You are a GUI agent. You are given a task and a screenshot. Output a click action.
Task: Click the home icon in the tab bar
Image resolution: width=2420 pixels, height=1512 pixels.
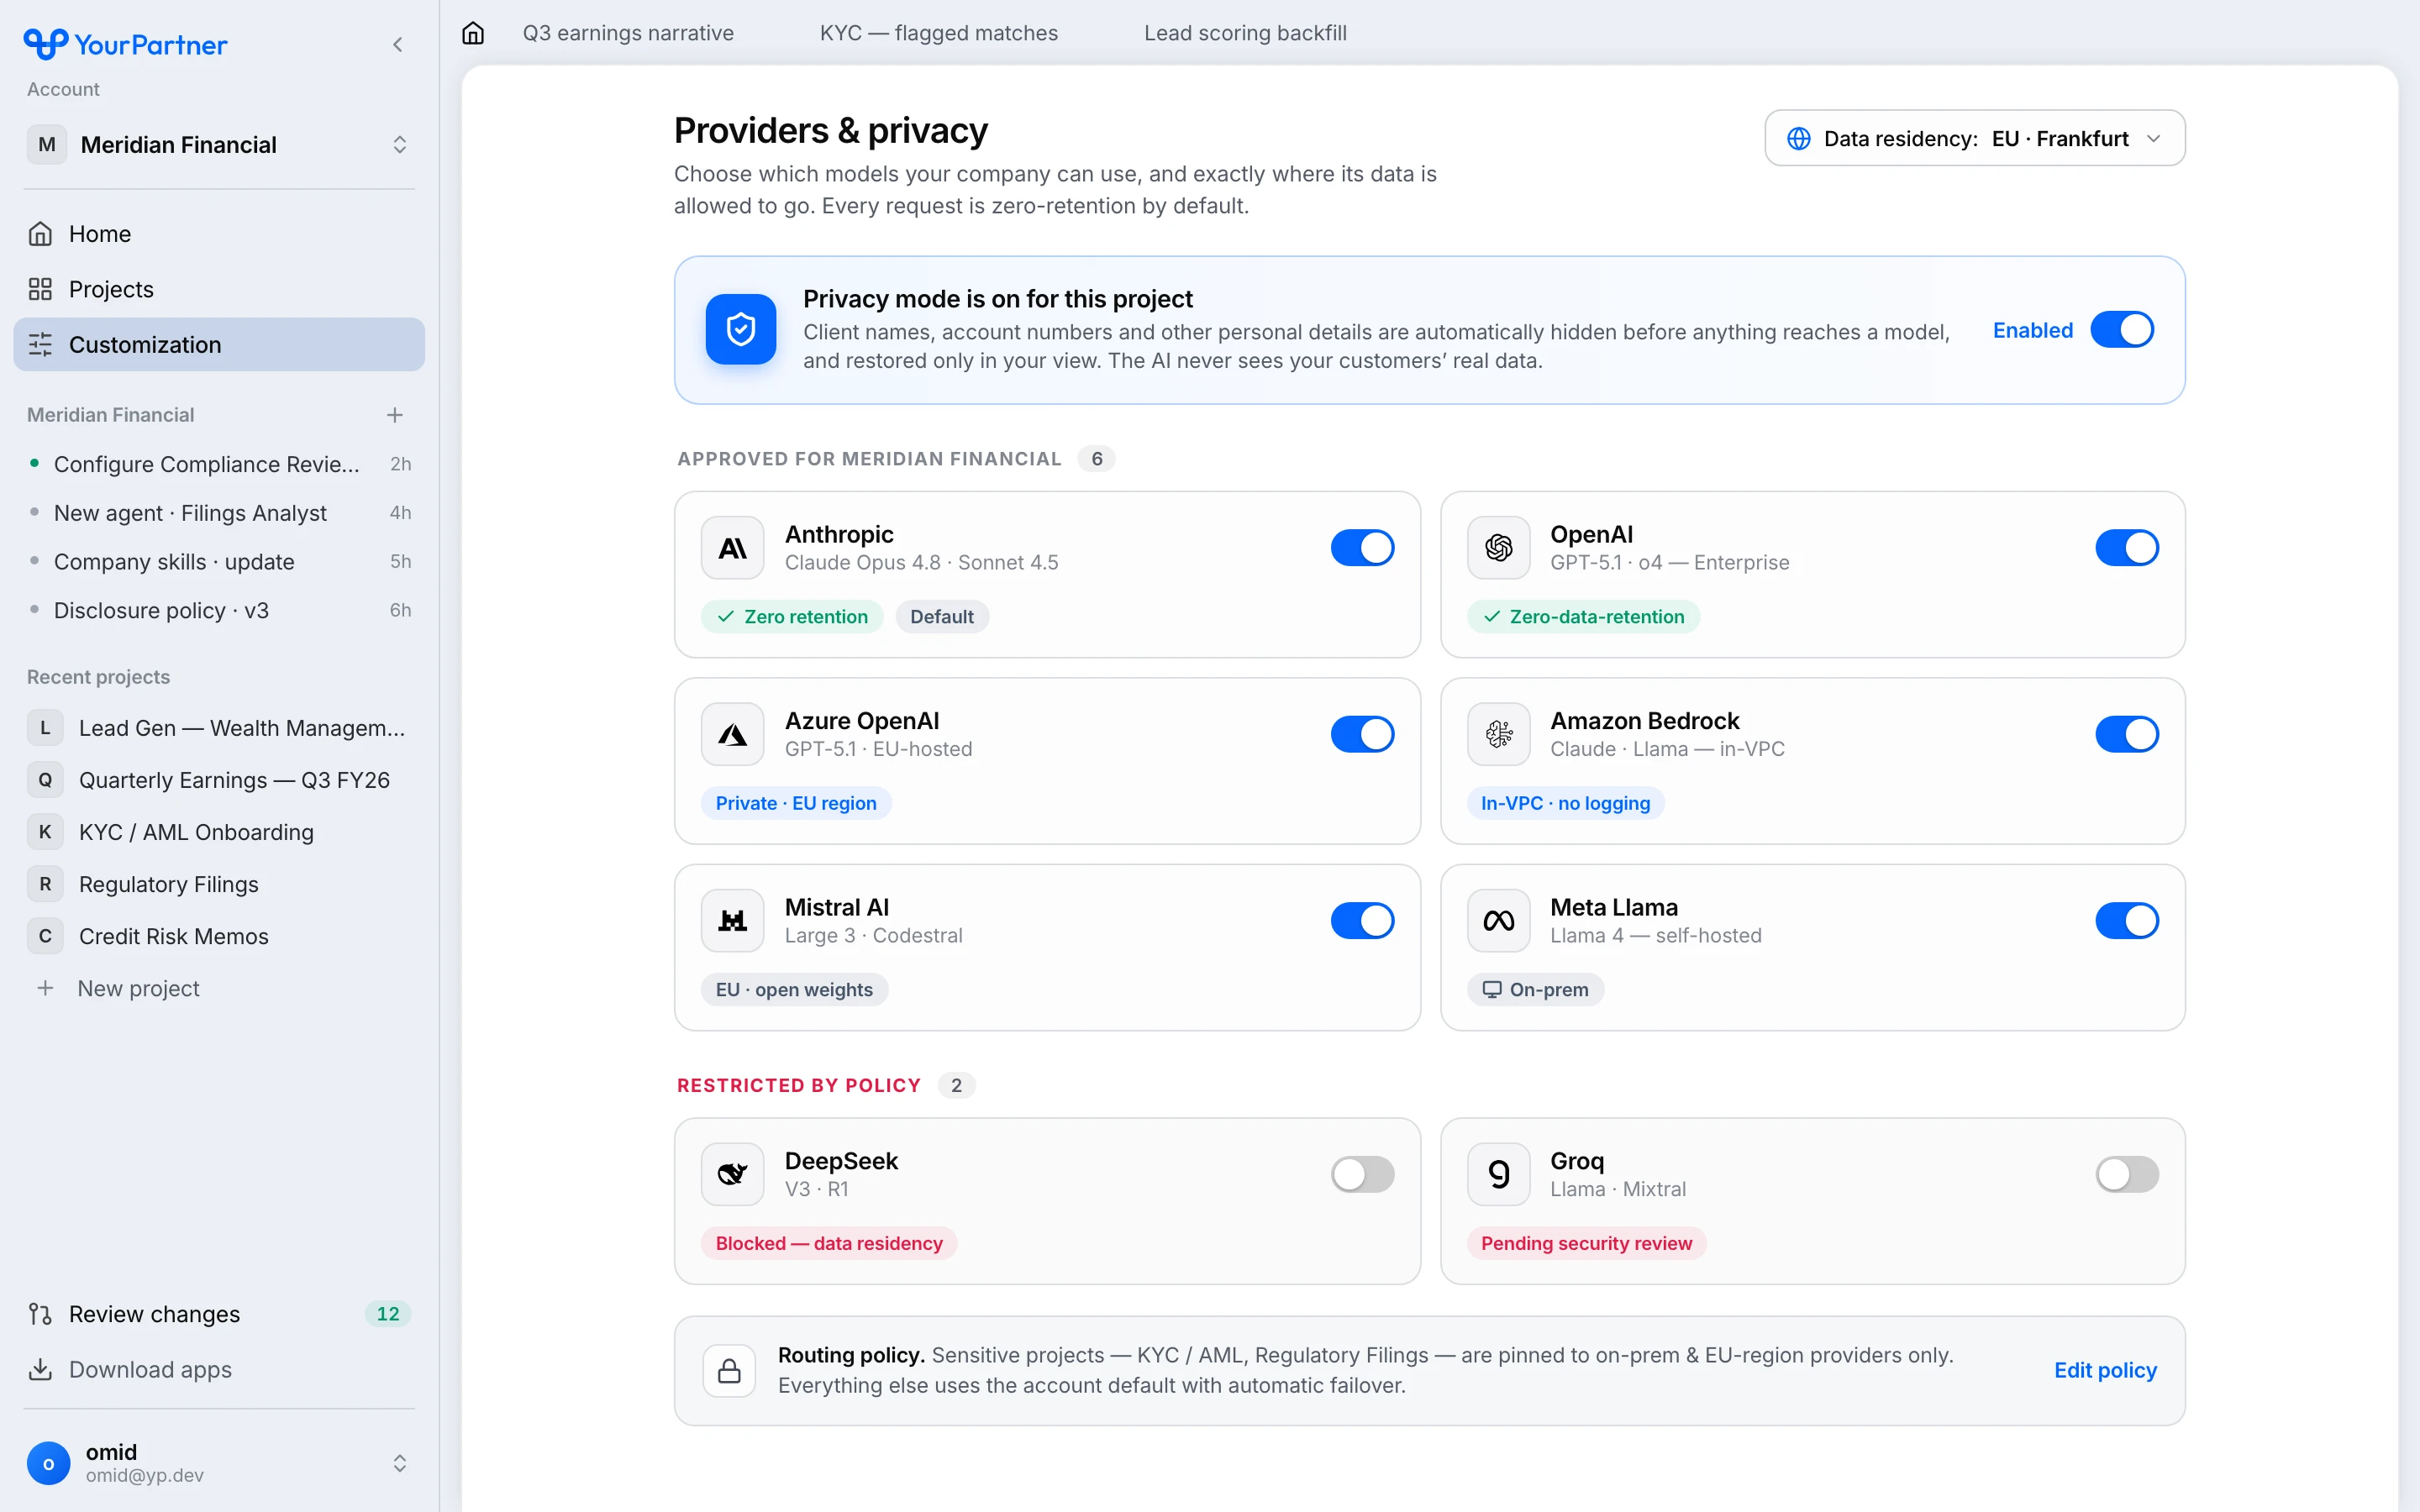tap(473, 33)
